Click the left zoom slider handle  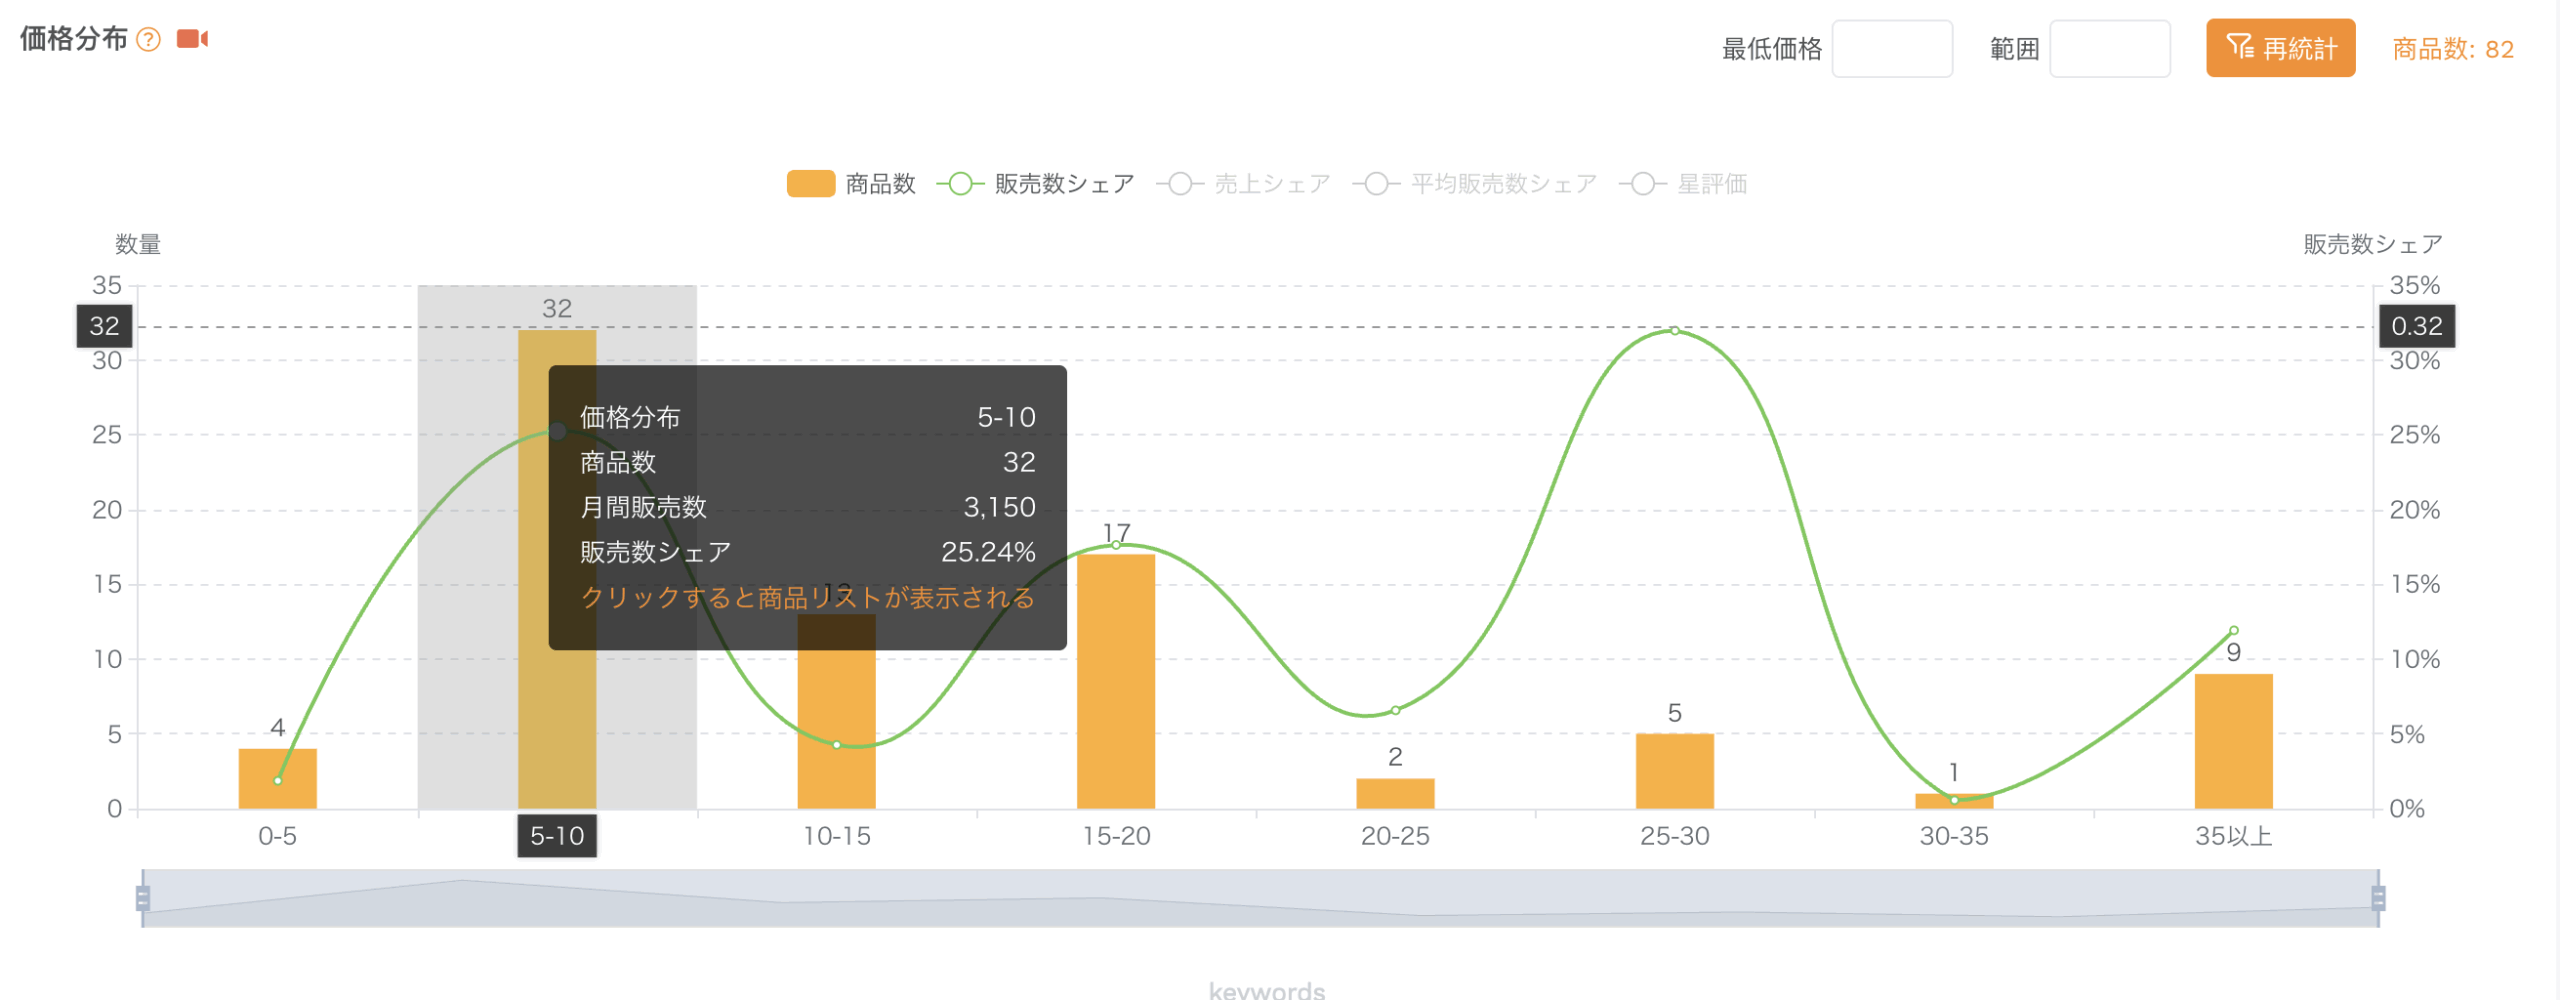click(x=143, y=898)
